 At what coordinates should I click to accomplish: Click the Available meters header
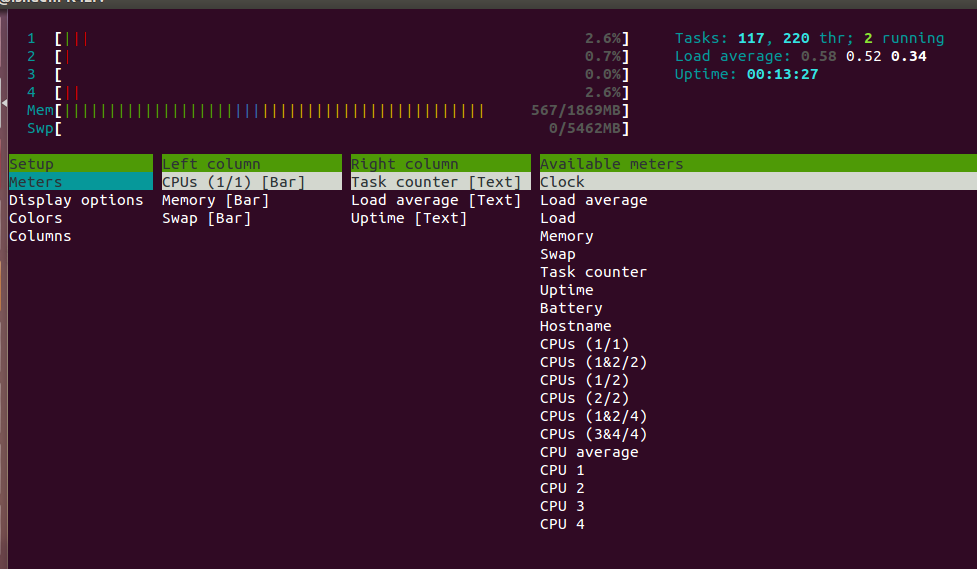[758, 163]
